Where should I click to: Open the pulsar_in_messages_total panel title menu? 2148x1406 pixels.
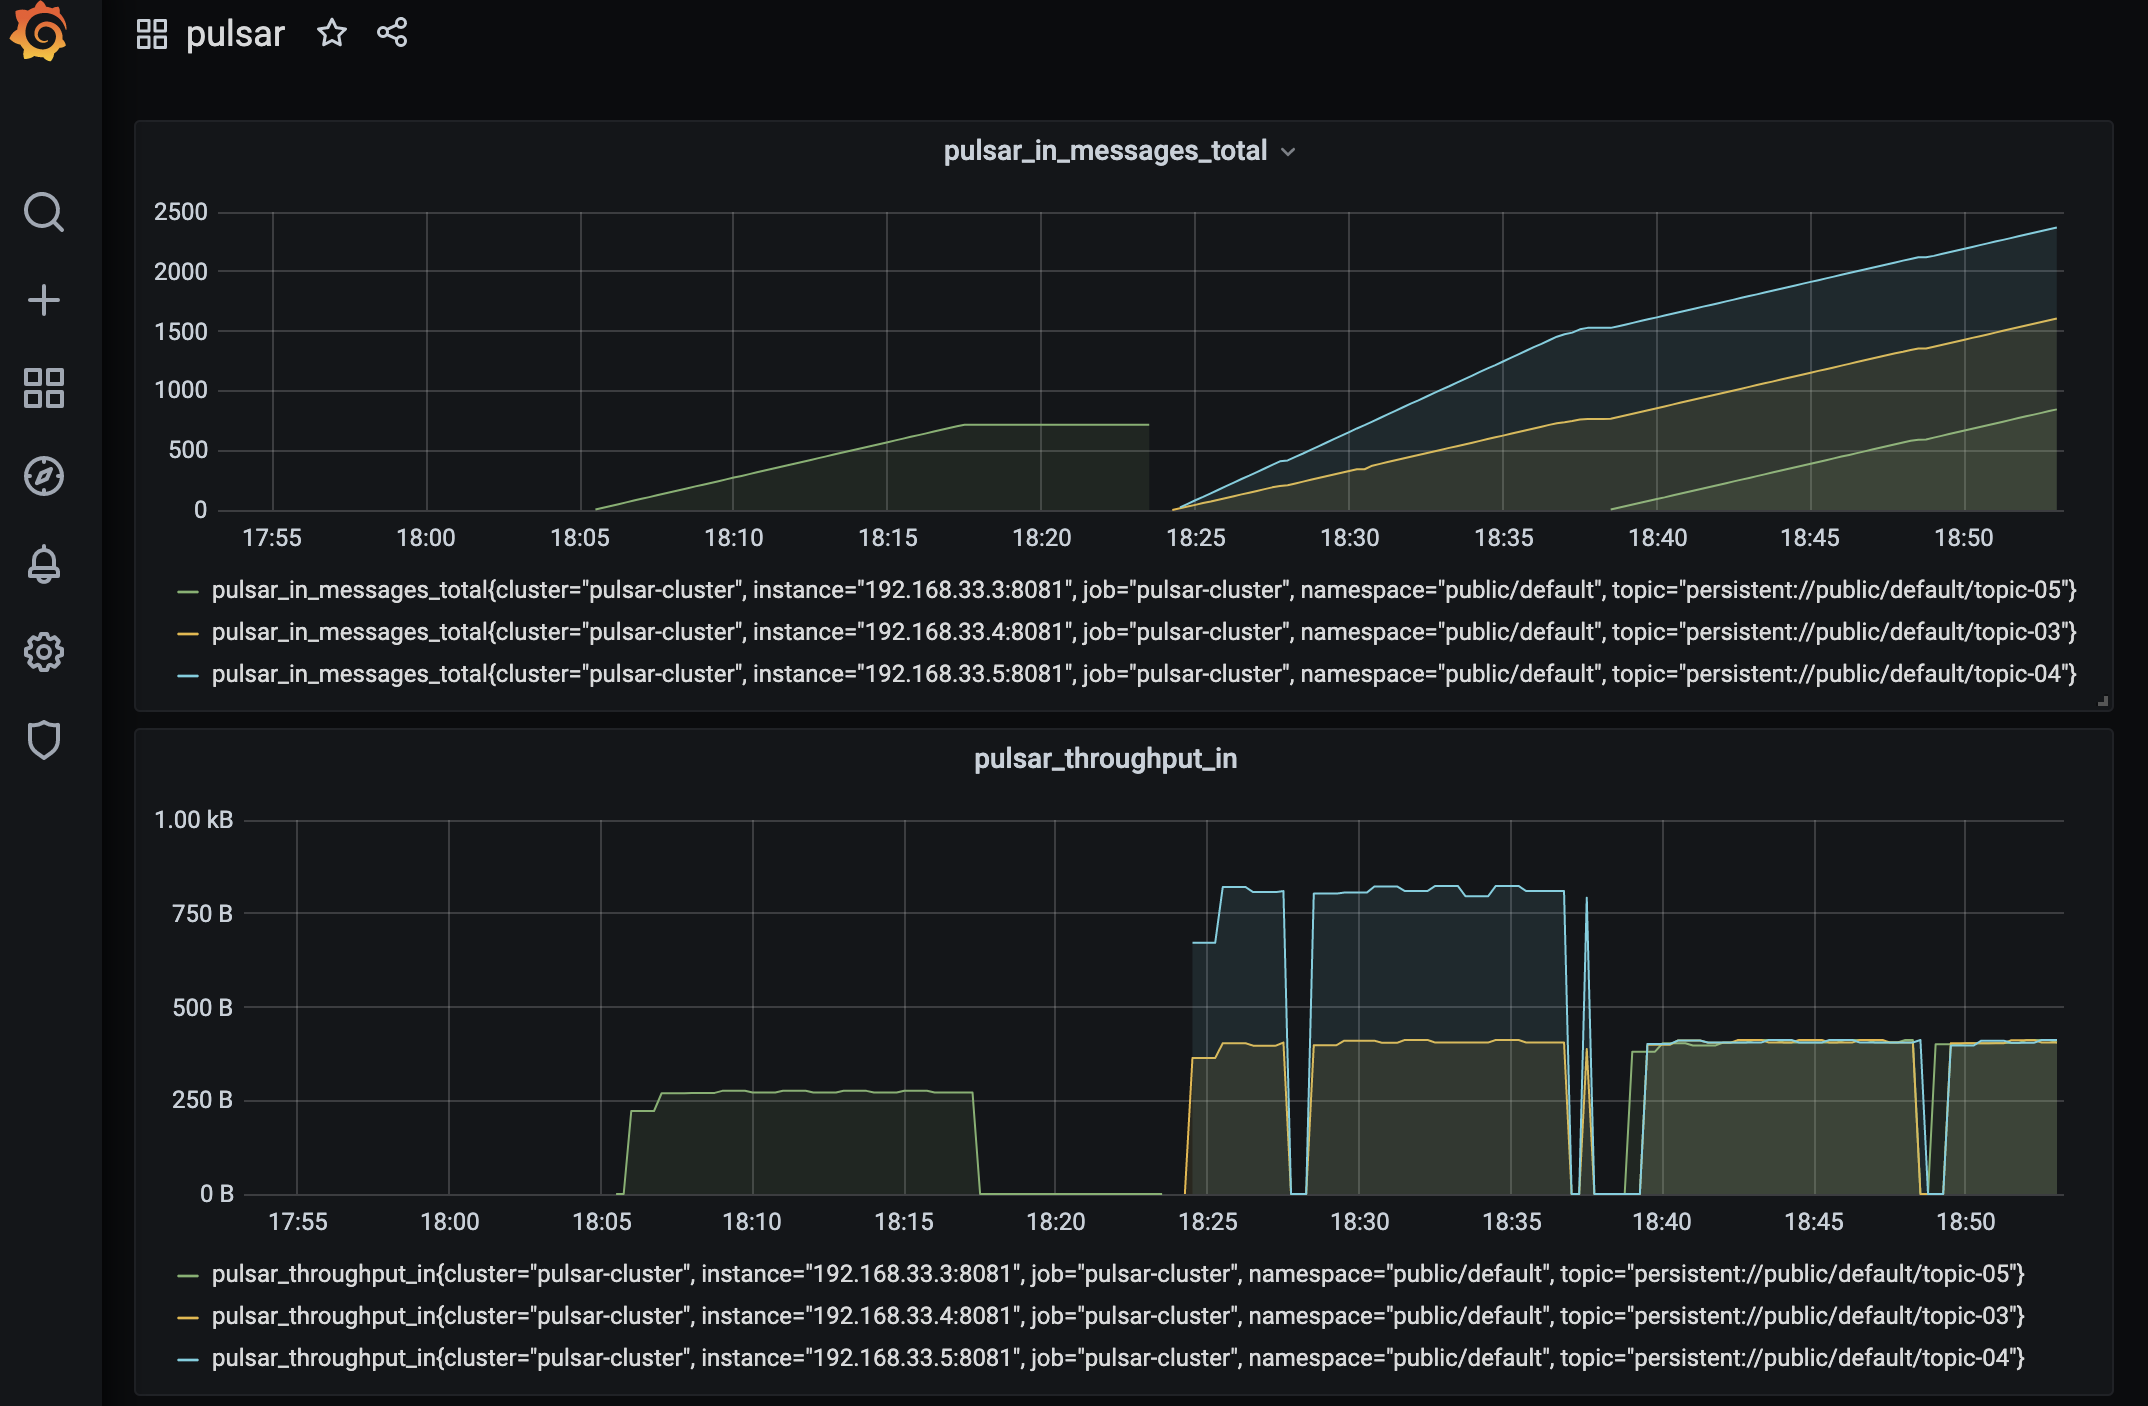[1105, 151]
